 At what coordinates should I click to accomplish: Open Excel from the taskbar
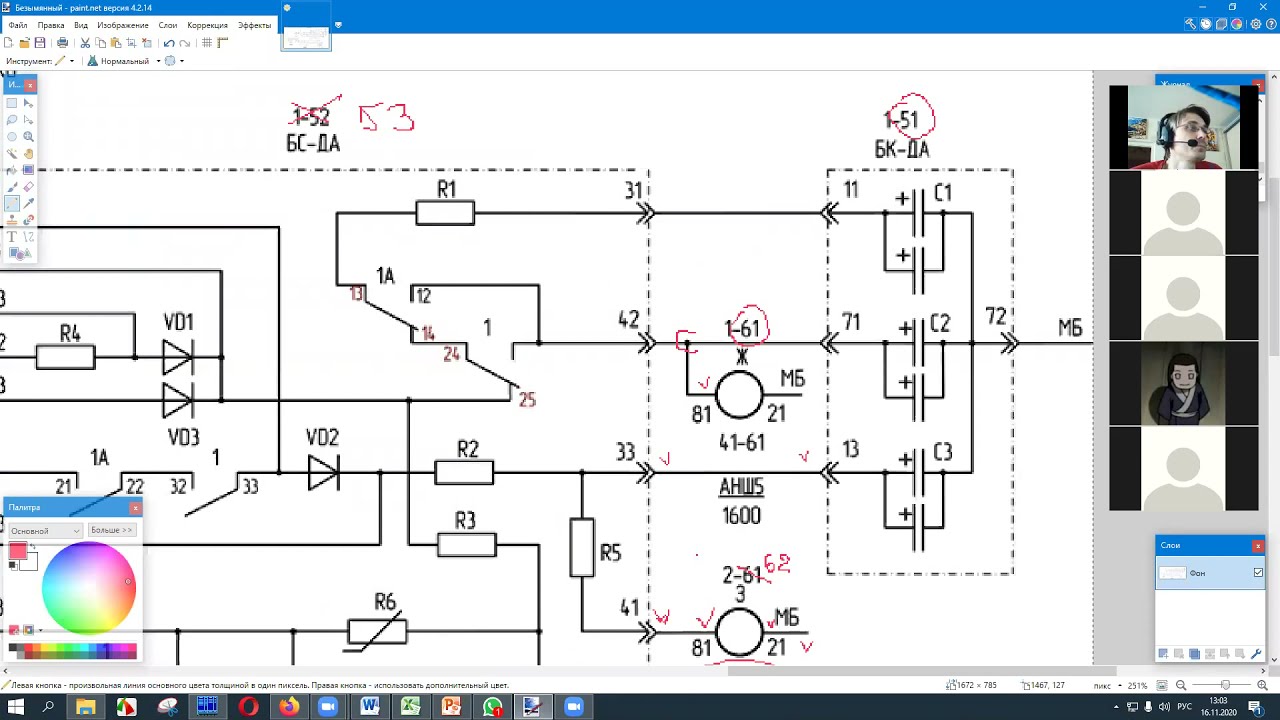(411, 707)
